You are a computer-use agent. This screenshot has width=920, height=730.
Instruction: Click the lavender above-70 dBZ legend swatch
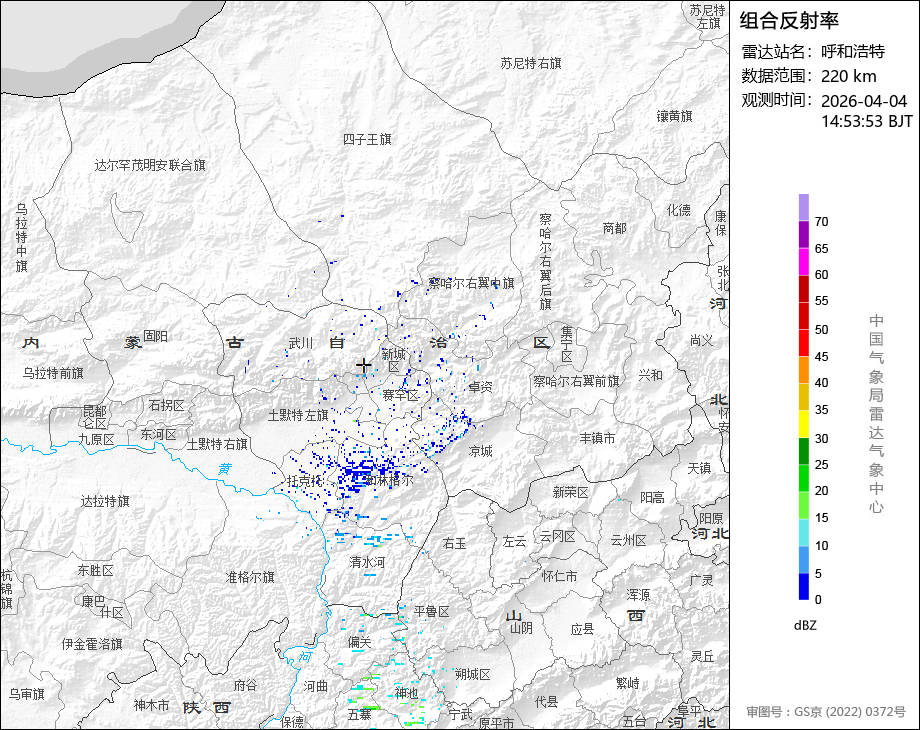pos(803,208)
